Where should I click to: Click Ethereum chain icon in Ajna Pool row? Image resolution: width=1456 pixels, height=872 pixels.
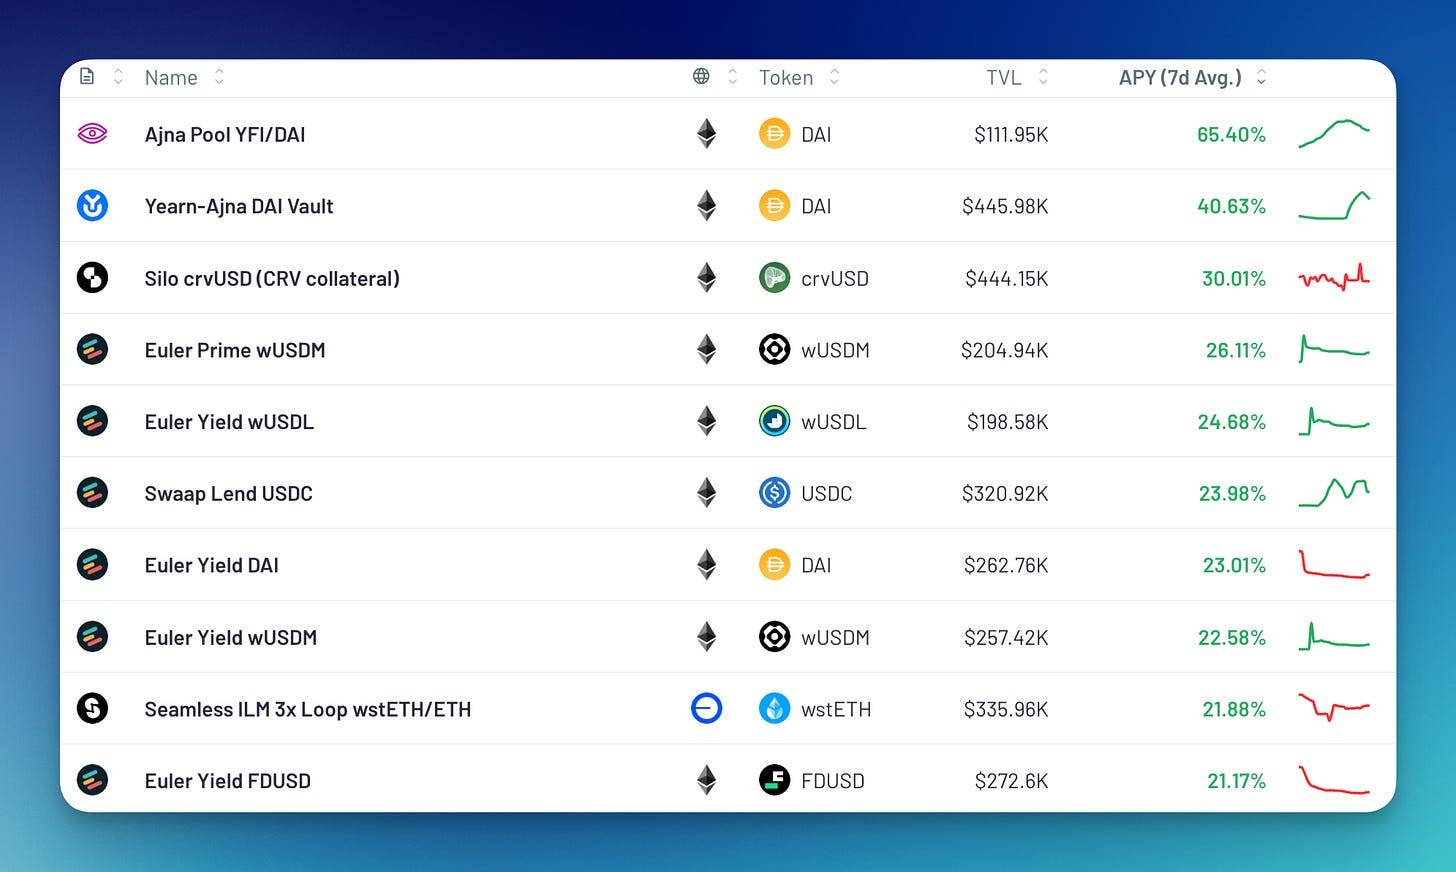click(x=706, y=134)
